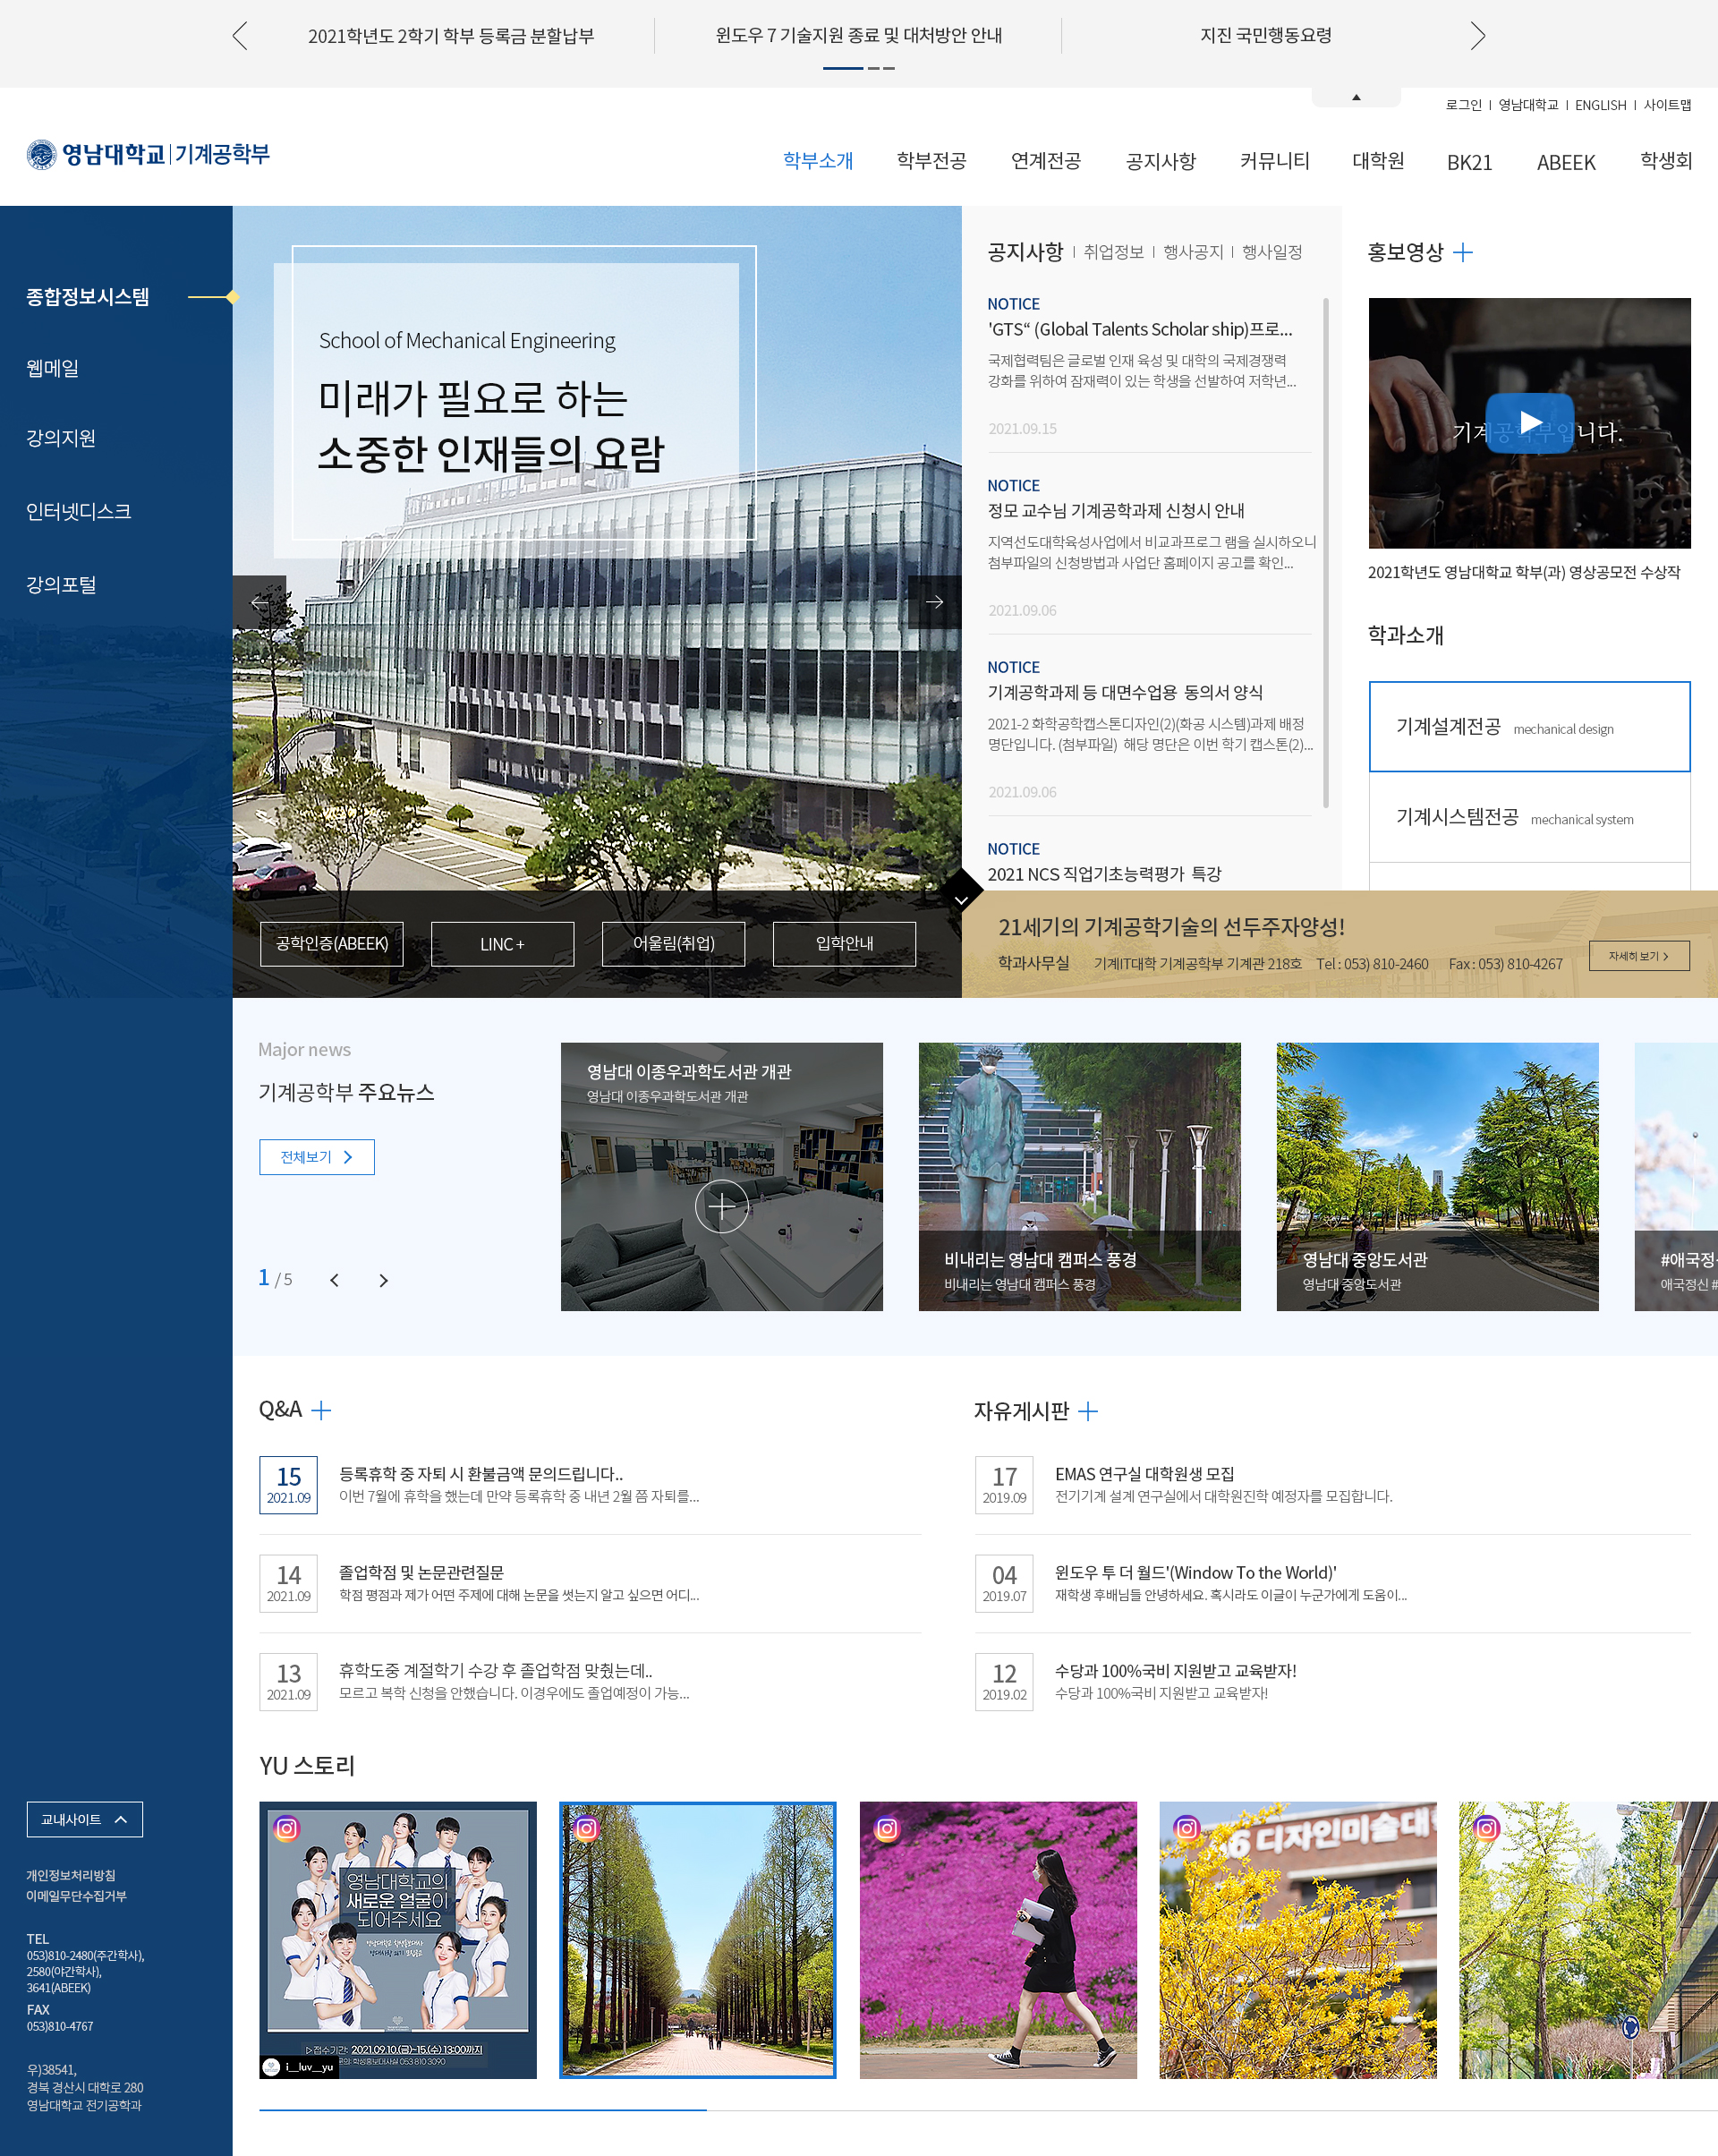Click LINC + button
This screenshot has height=2156, width=1718.
pyautogui.click(x=502, y=944)
